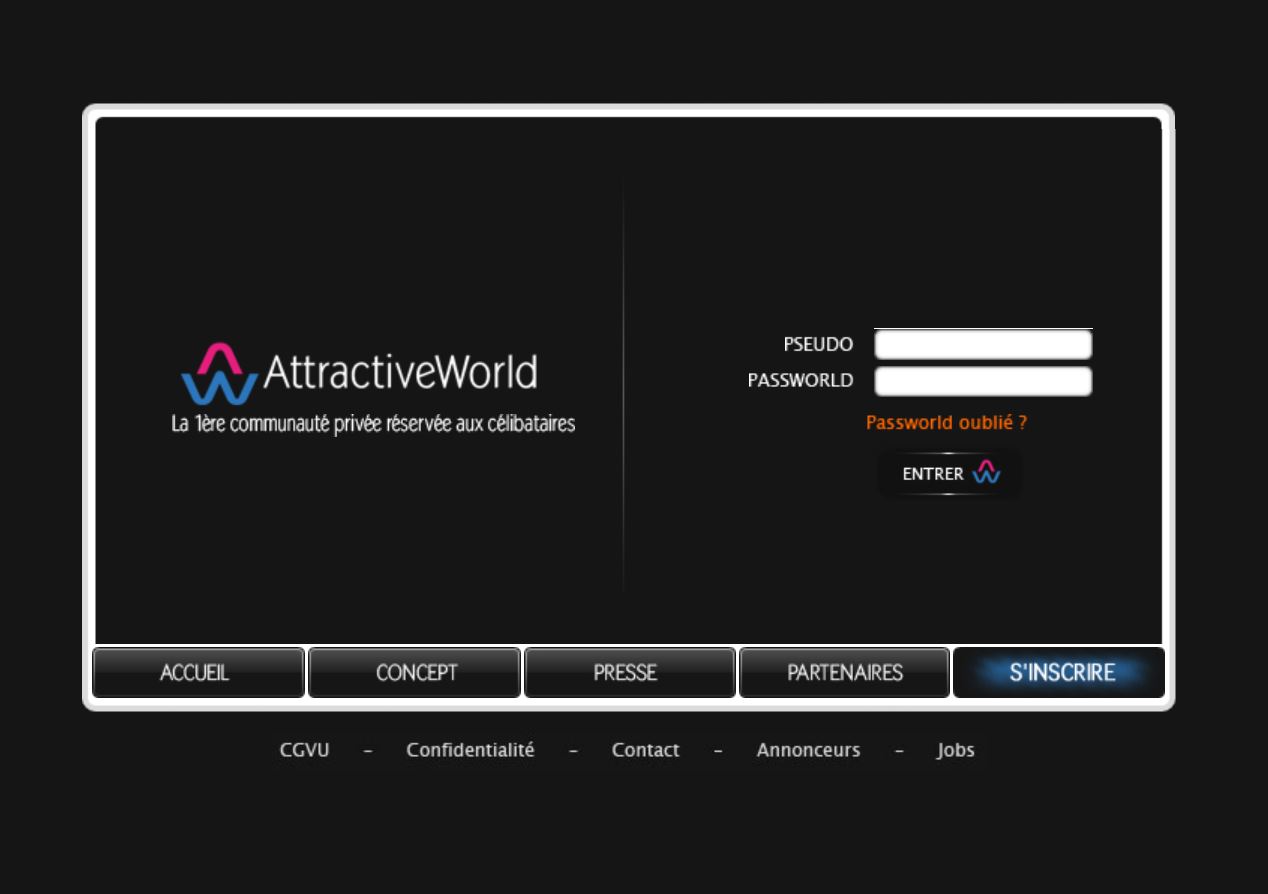
Task: Open the CONCEPT tab
Action: click(414, 672)
